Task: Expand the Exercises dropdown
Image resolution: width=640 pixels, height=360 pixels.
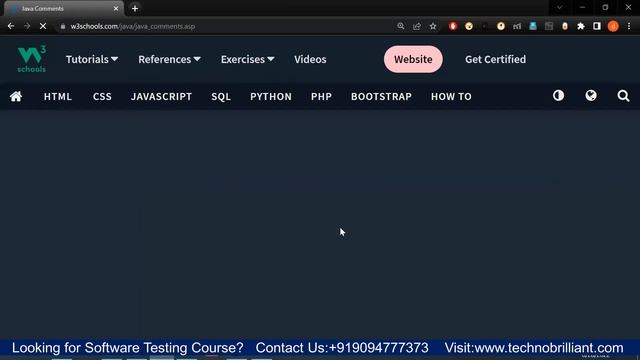Action: tap(247, 59)
